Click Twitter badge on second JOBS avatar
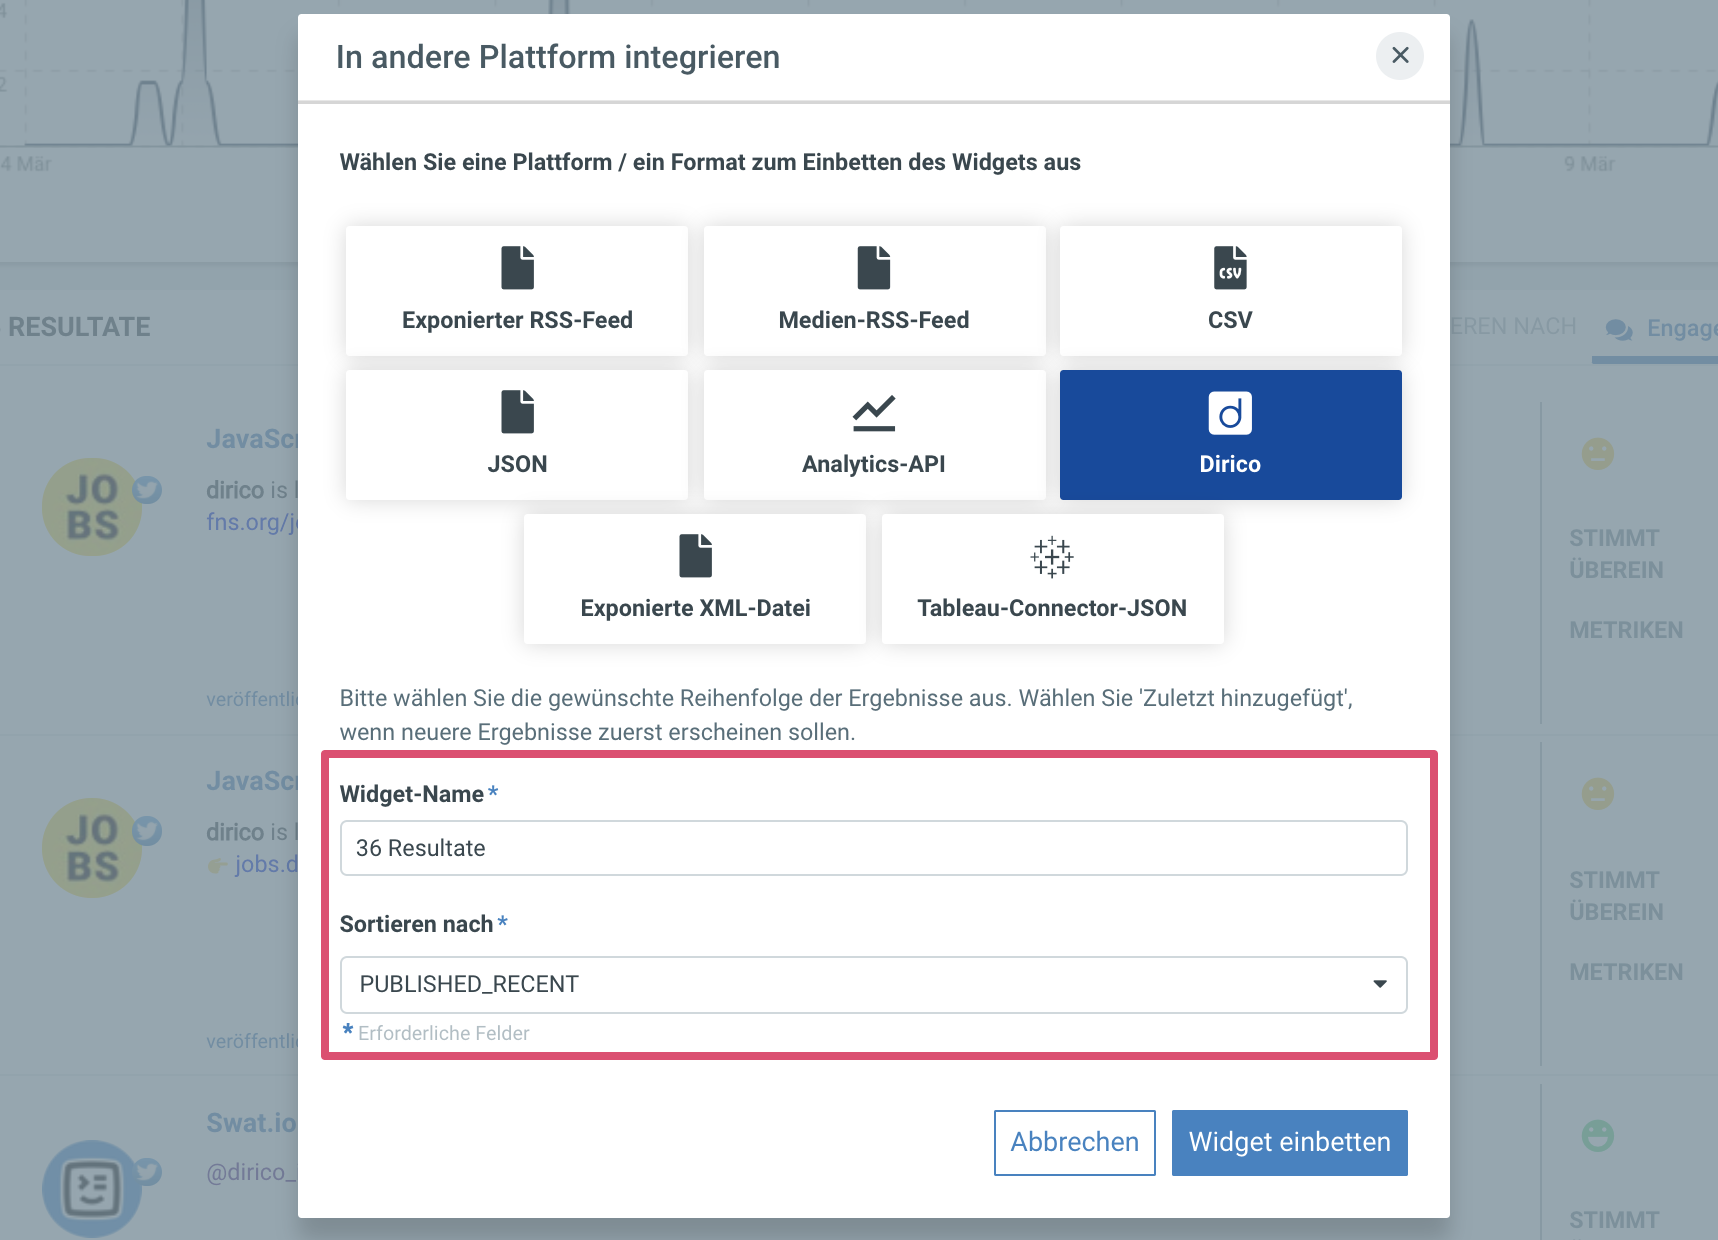The height and width of the screenshot is (1240, 1718). click(147, 830)
